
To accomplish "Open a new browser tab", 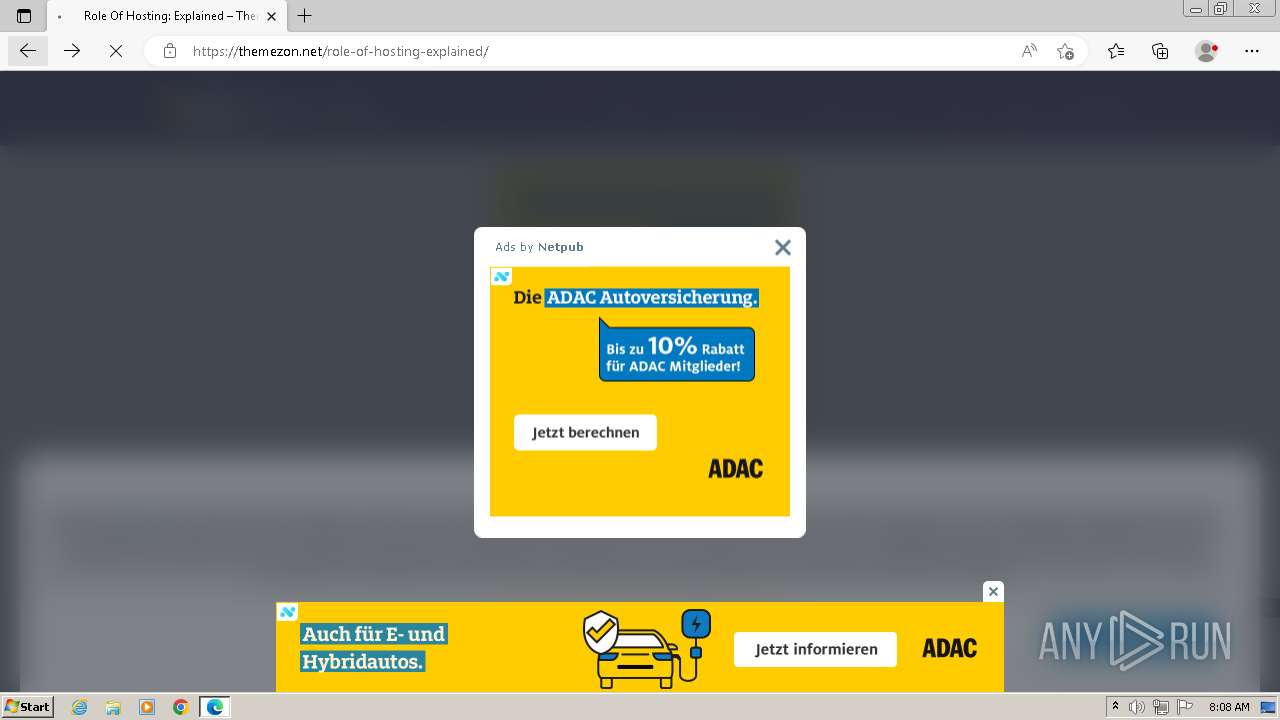I will coord(305,16).
